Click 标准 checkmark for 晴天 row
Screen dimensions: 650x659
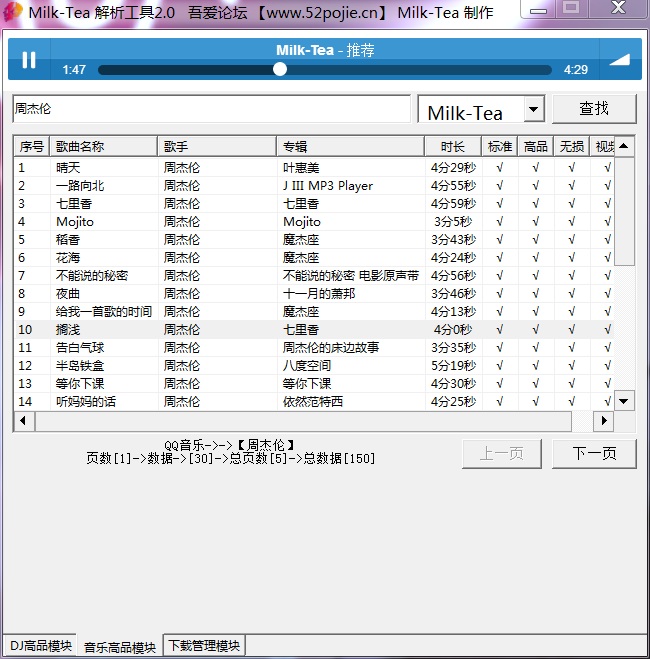[500, 168]
